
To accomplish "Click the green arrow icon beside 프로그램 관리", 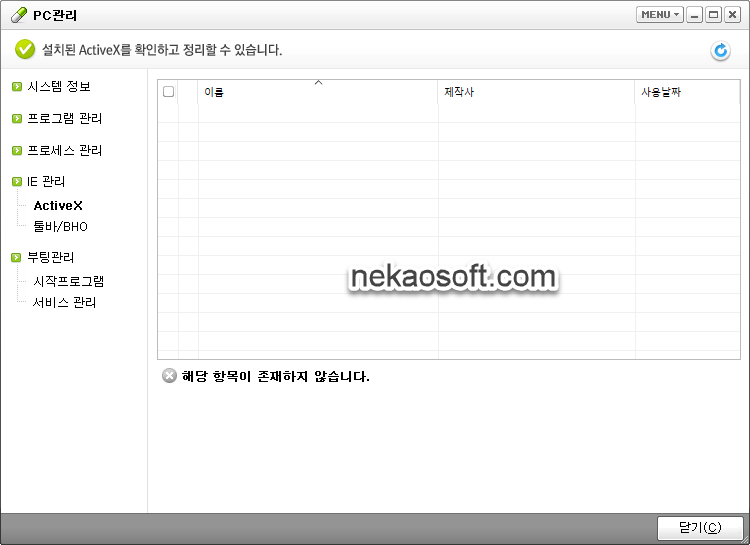I will [x=17, y=119].
